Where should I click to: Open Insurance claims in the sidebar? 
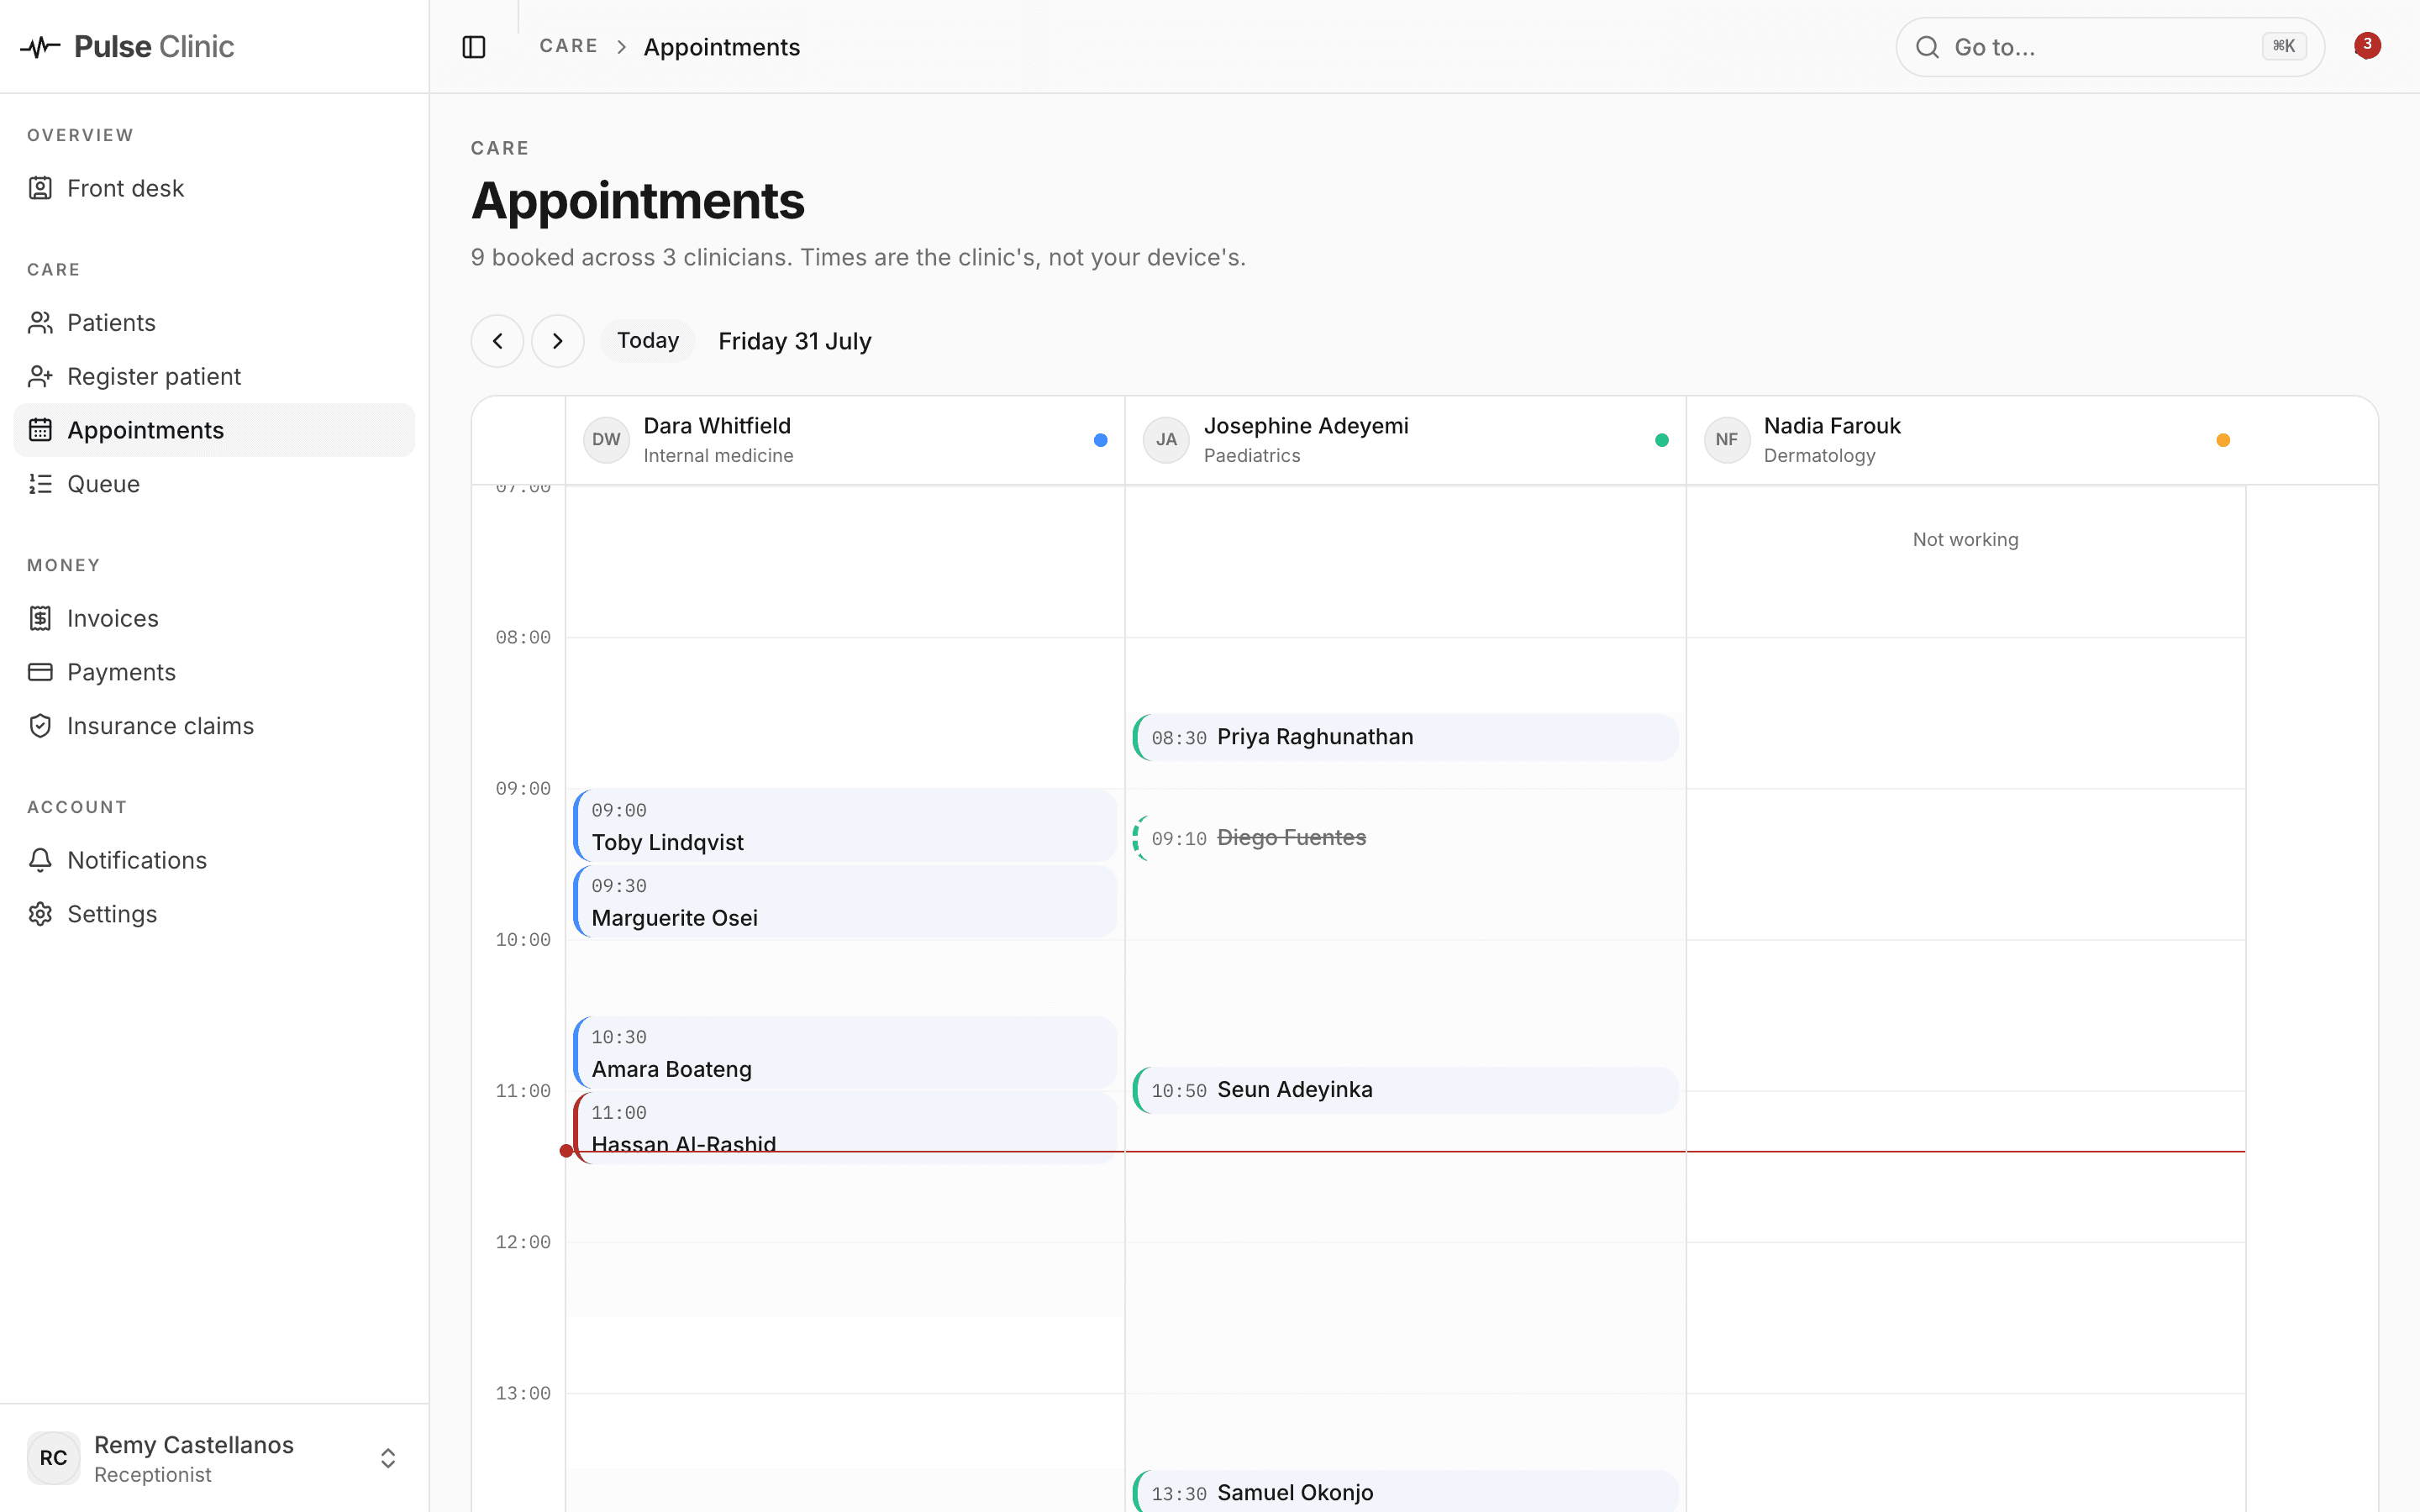(x=214, y=726)
